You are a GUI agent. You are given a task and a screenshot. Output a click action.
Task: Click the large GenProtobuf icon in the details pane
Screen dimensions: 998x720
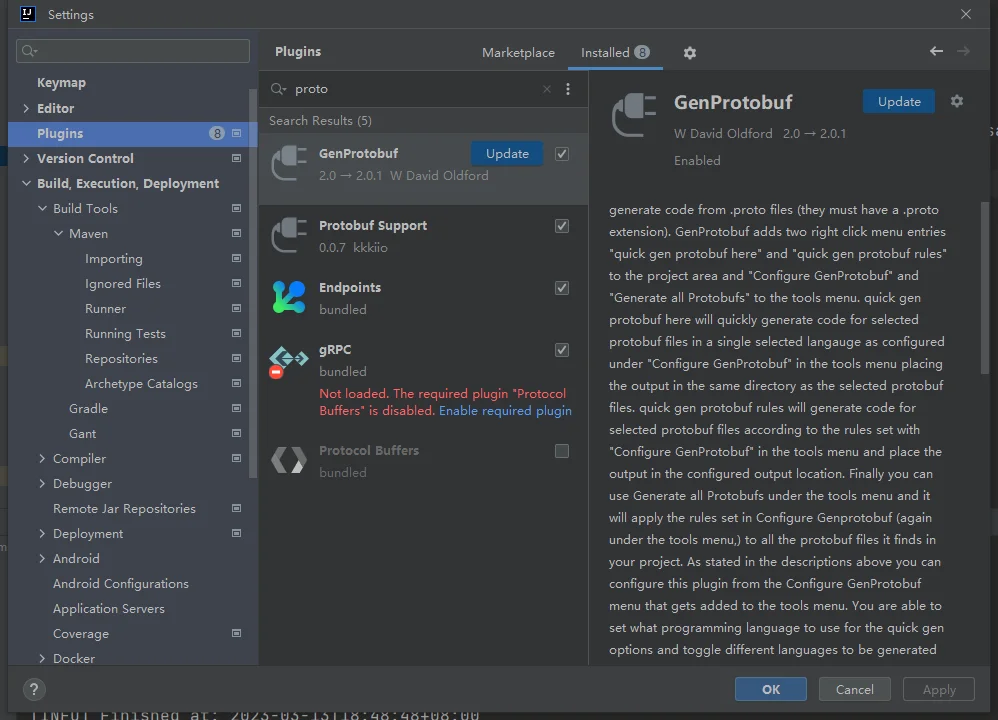coord(634,114)
